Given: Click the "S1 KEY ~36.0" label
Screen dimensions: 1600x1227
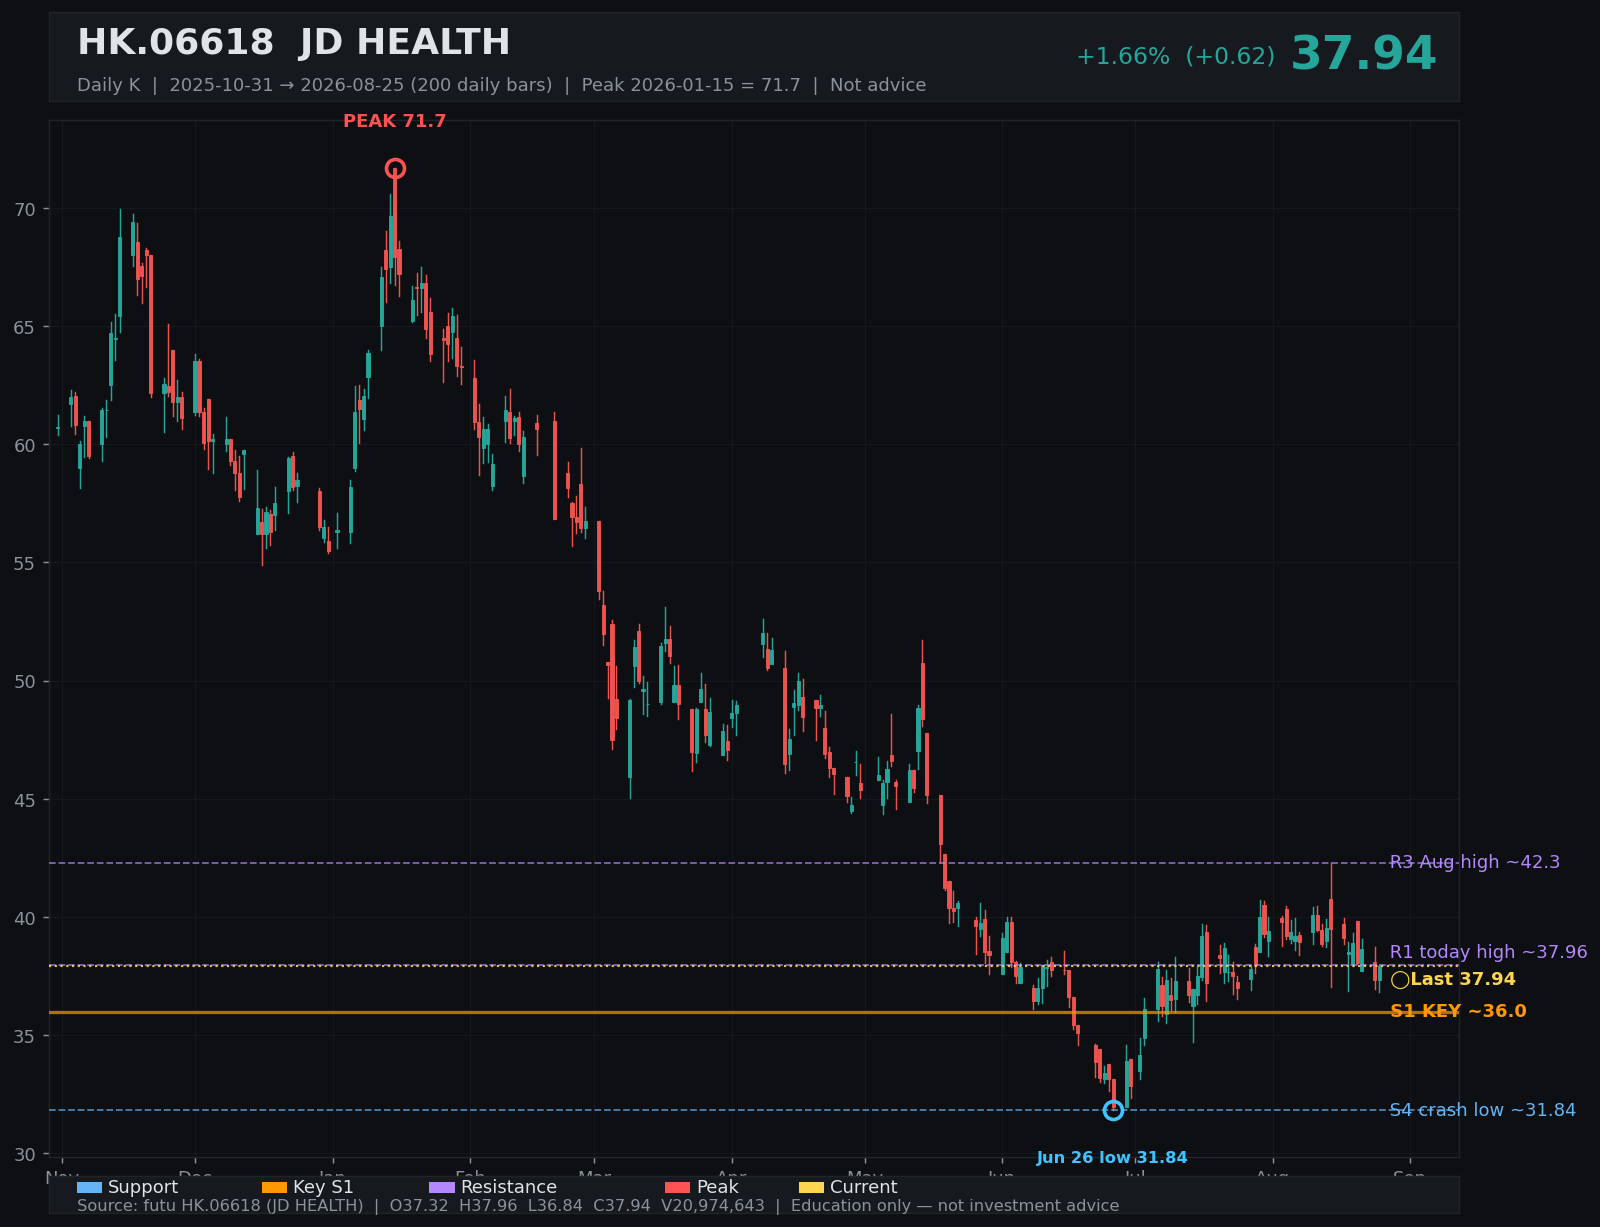Looking at the screenshot, I should pyautogui.click(x=1458, y=1012).
